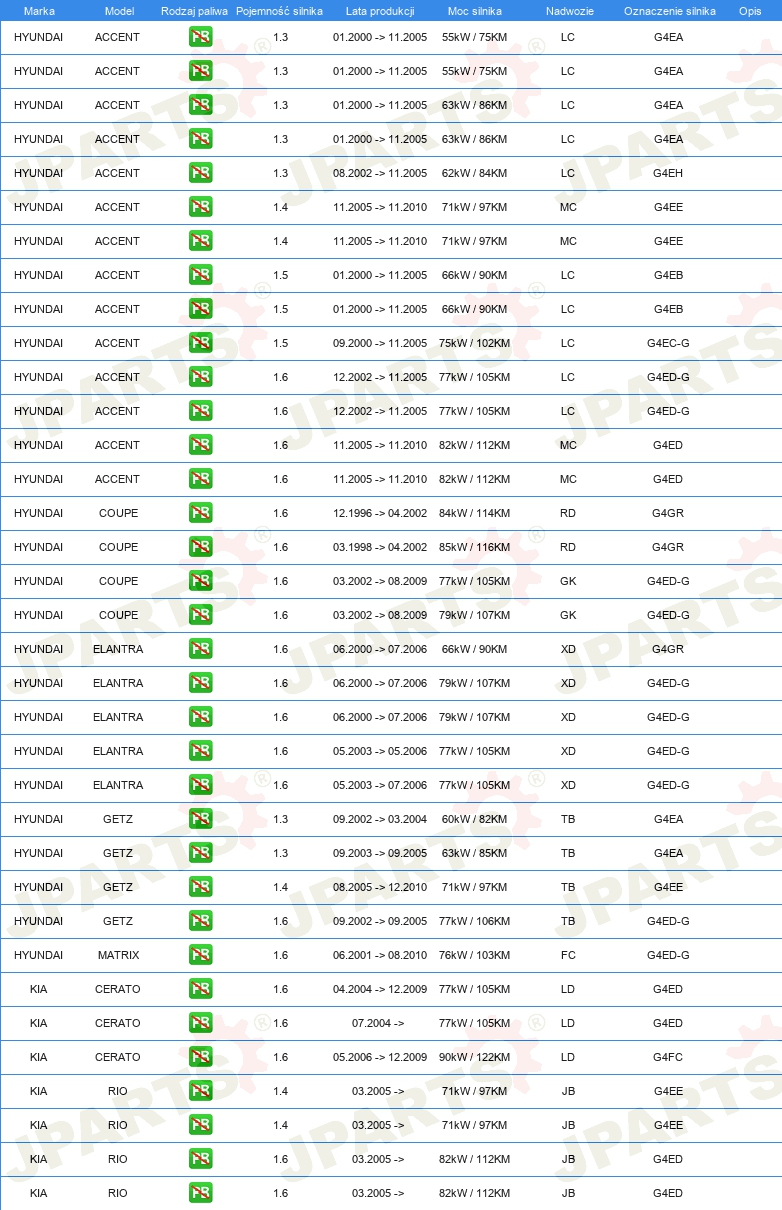This screenshot has height=1210, width=782.
Task: Click the Rodzaj paliwa column header
Action: (194, 11)
